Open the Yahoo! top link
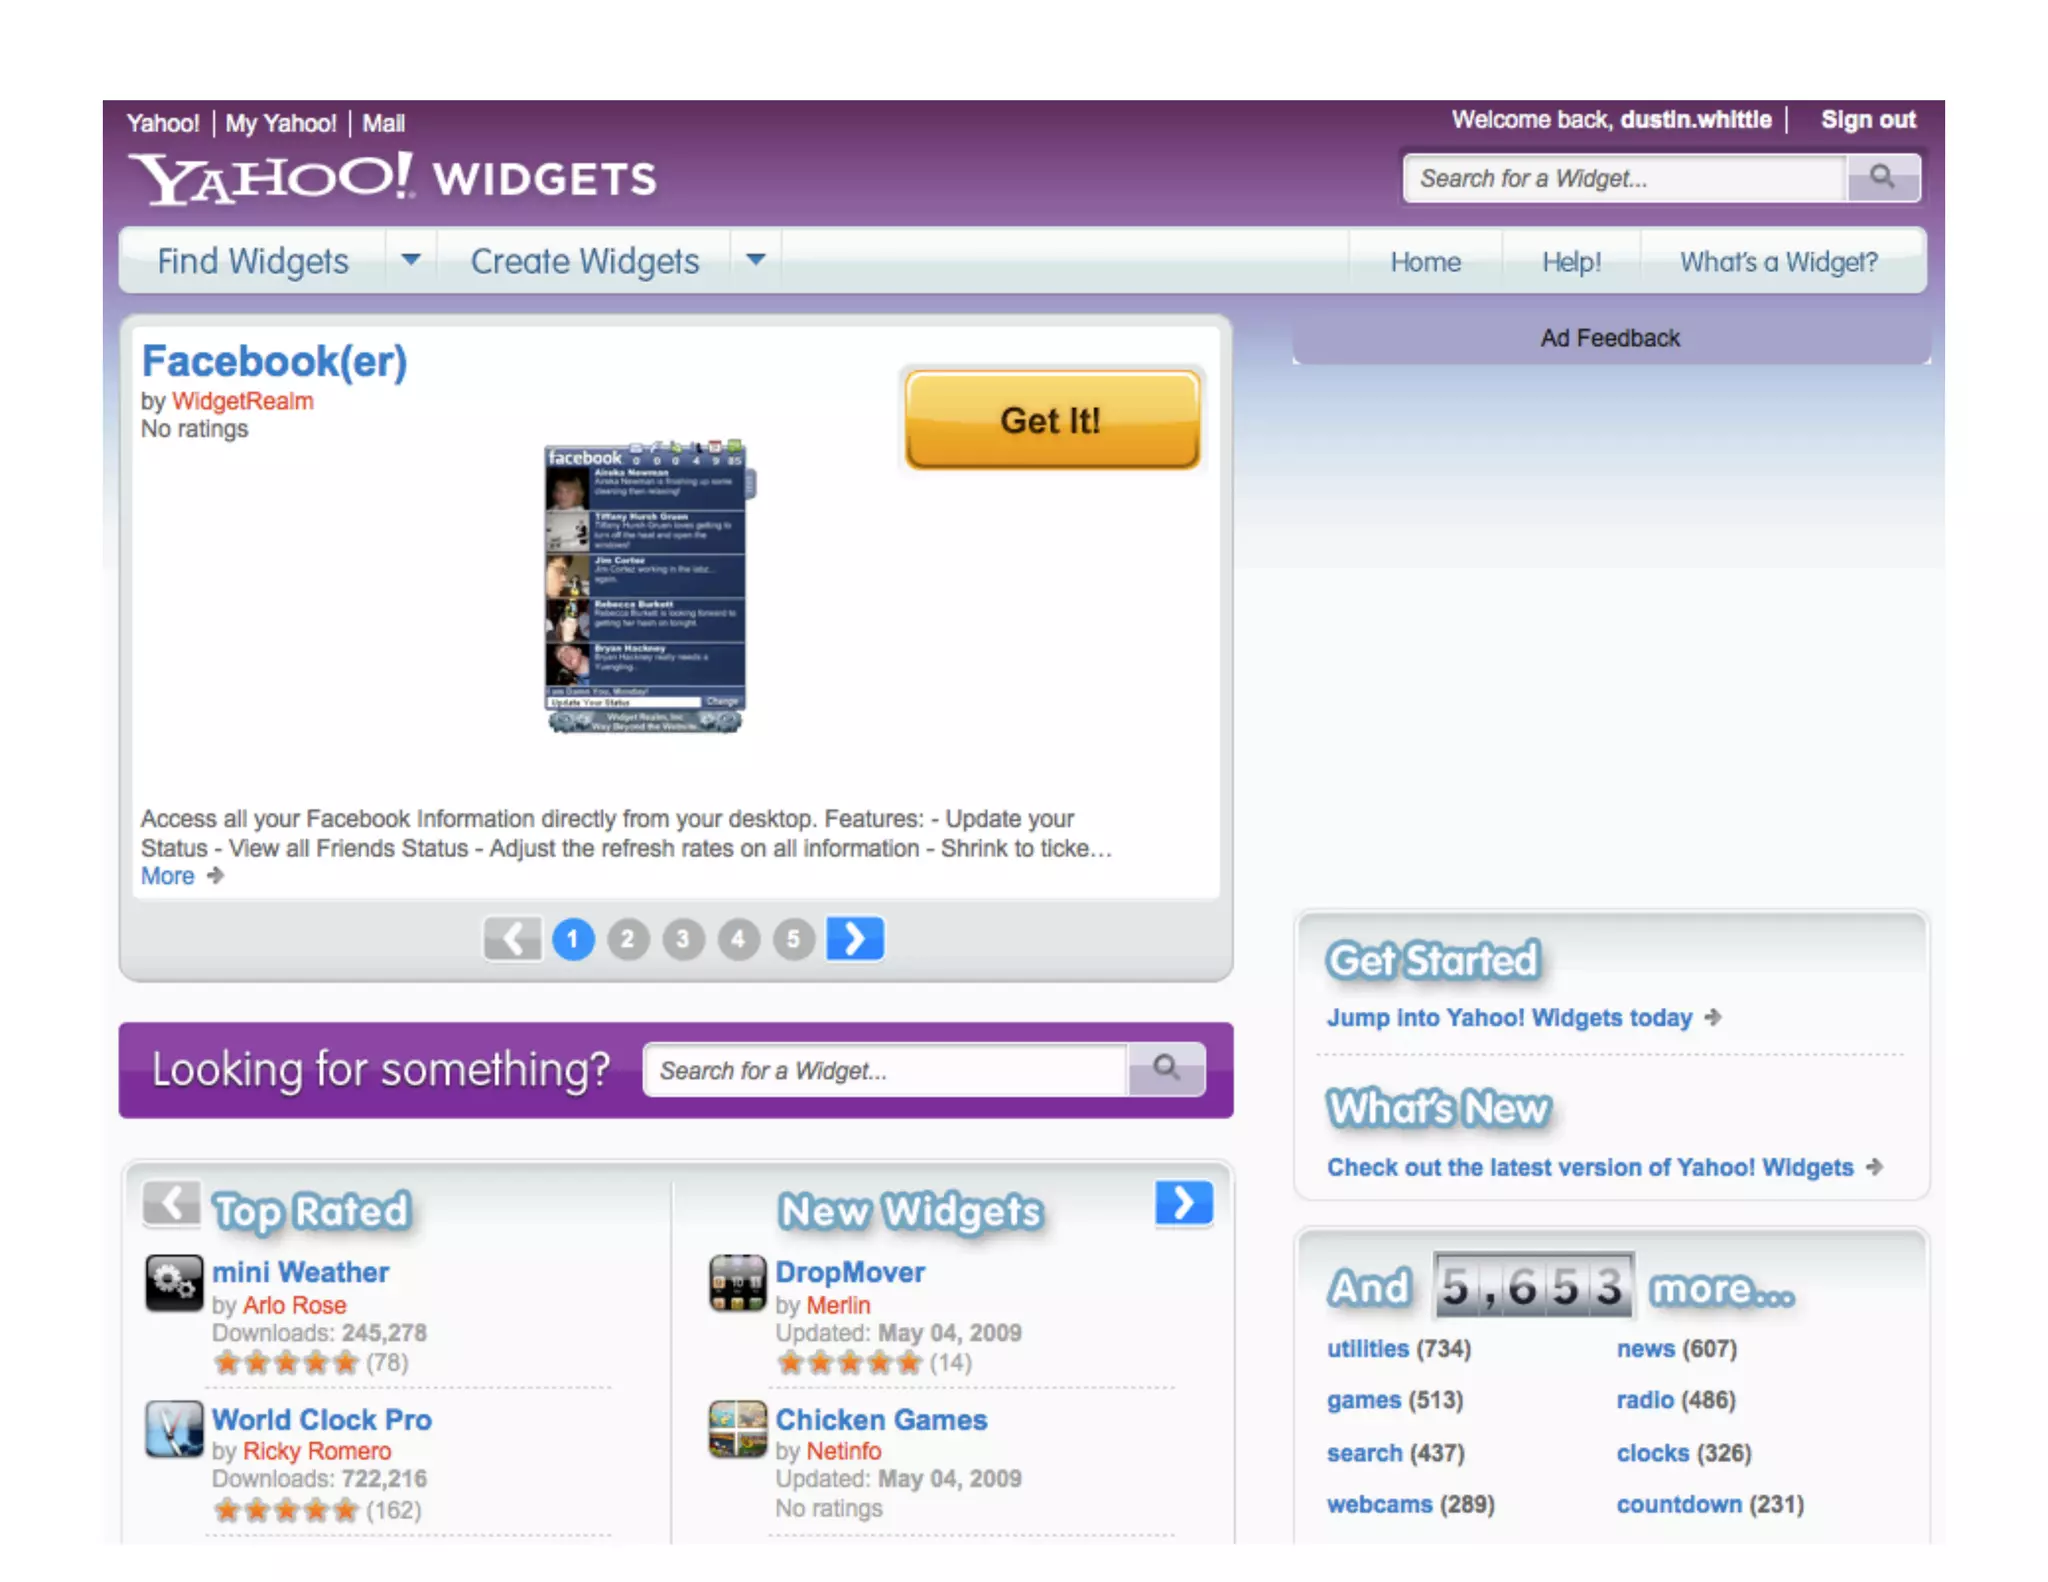The width and height of the screenshot is (2048, 1582). pos(163,123)
